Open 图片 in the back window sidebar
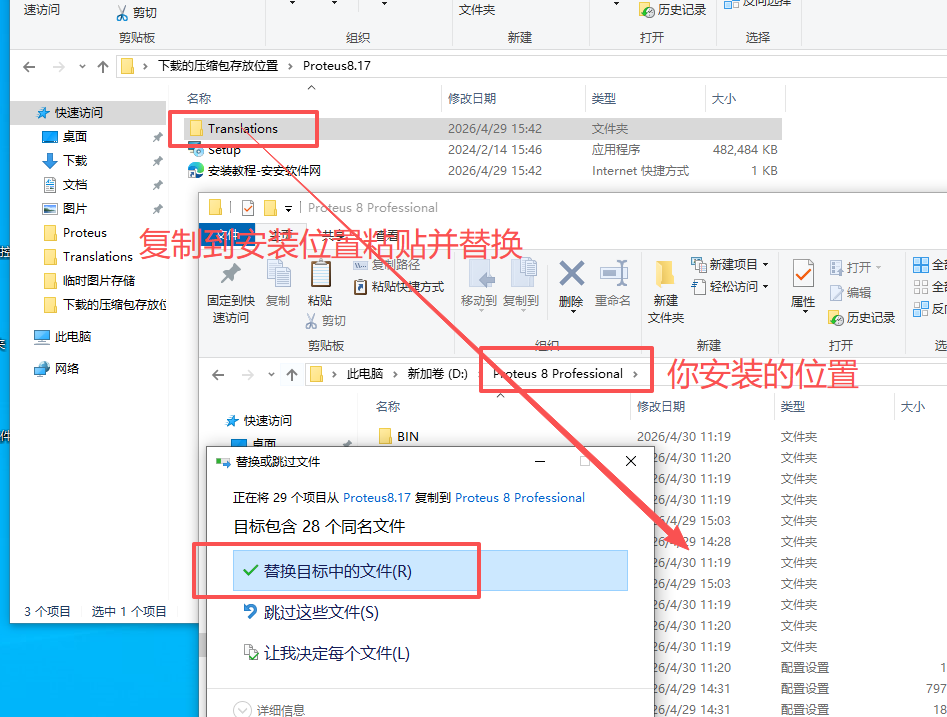The width and height of the screenshot is (947, 717). tap(74, 209)
